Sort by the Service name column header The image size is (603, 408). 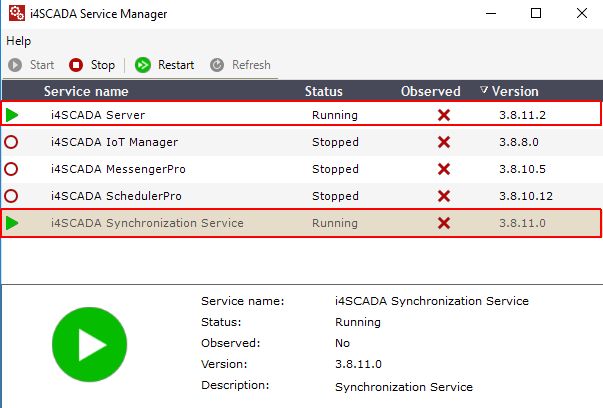coord(86,92)
